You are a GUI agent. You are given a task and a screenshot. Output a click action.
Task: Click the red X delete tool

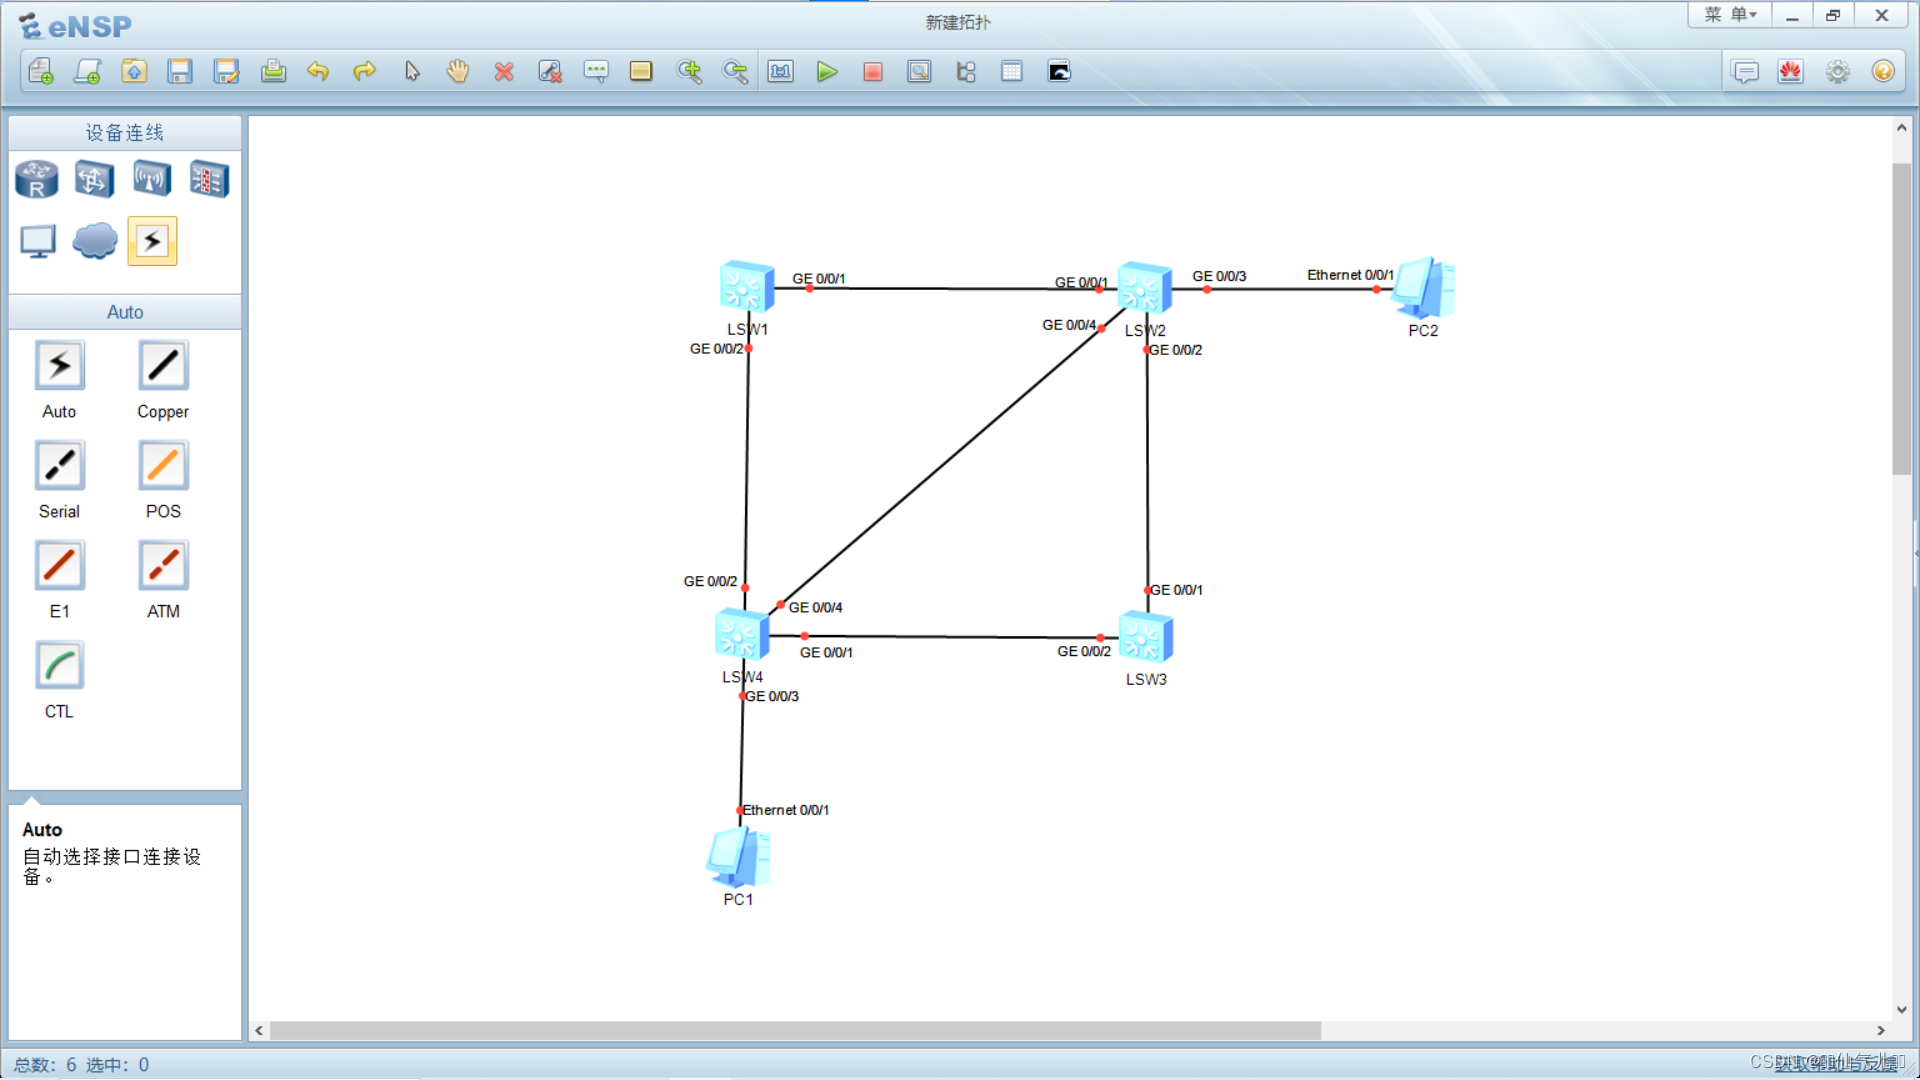tap(504, 71)
